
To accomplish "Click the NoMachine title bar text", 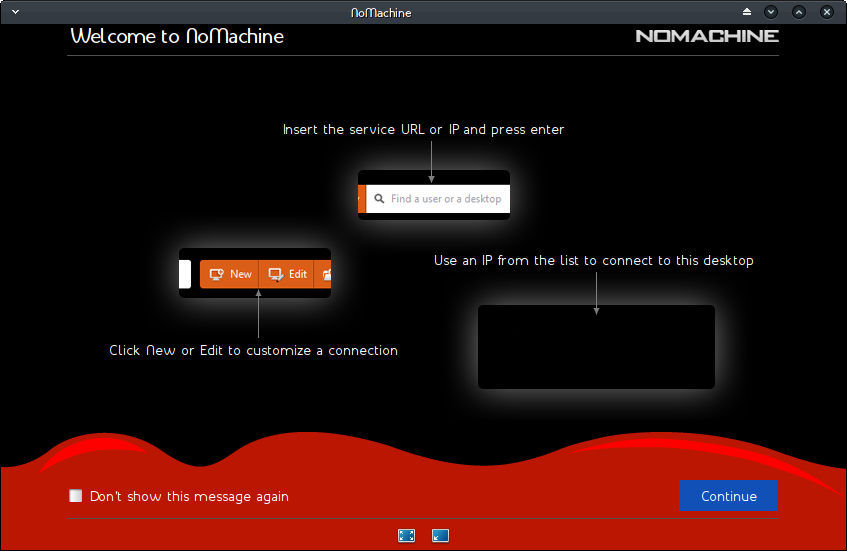I will pos(381,12).
